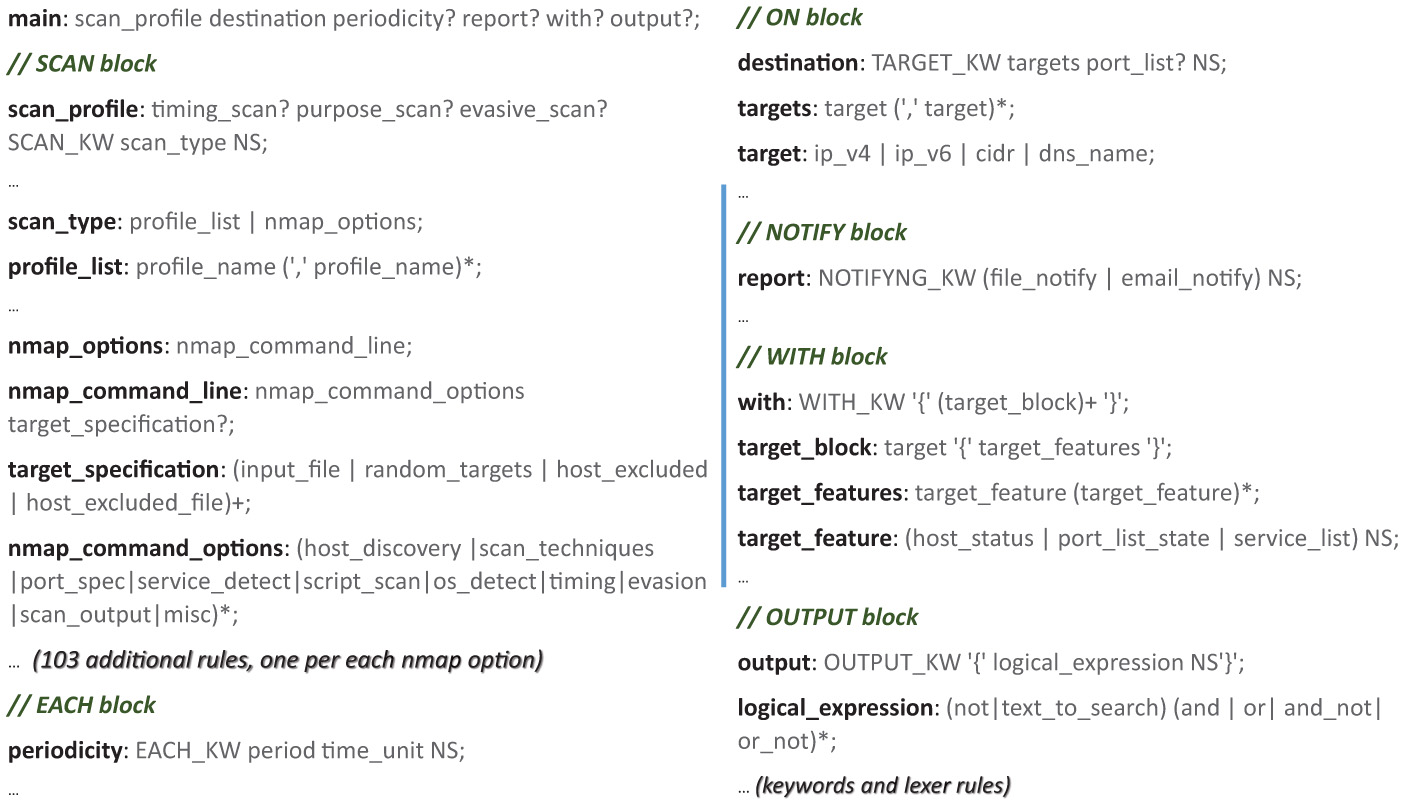Viewport: 1404px width, 806px height.
Task: Click the nmap_options rule name
Action: (x=85, y=346)
